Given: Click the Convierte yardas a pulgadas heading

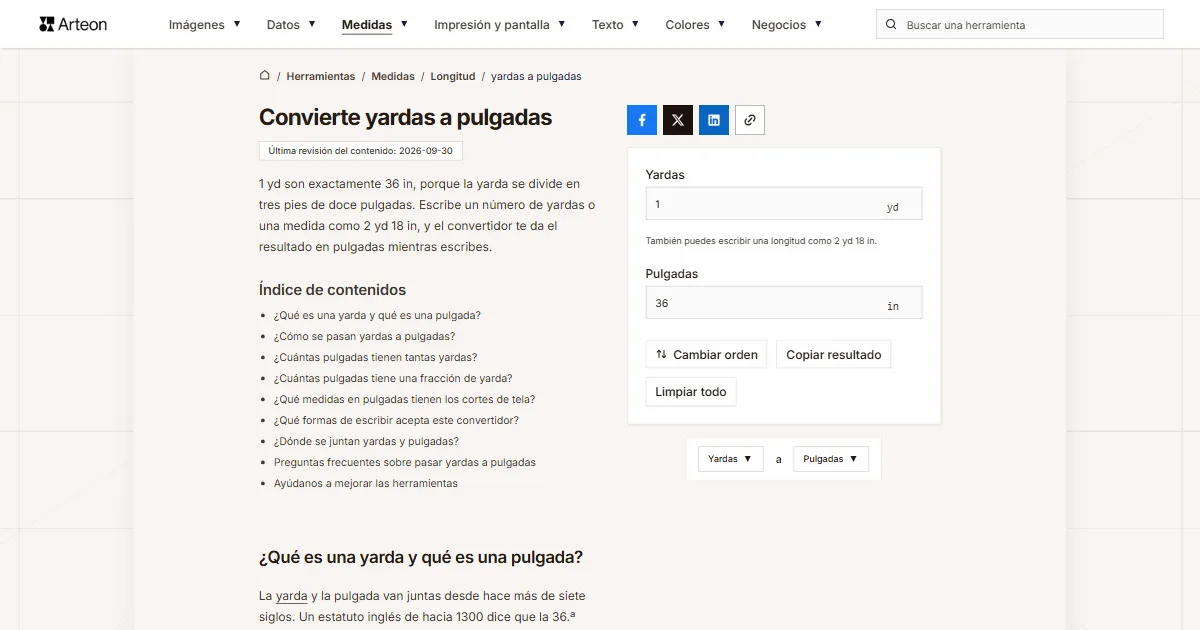Looking at the screenshot, I should (405, 117).
